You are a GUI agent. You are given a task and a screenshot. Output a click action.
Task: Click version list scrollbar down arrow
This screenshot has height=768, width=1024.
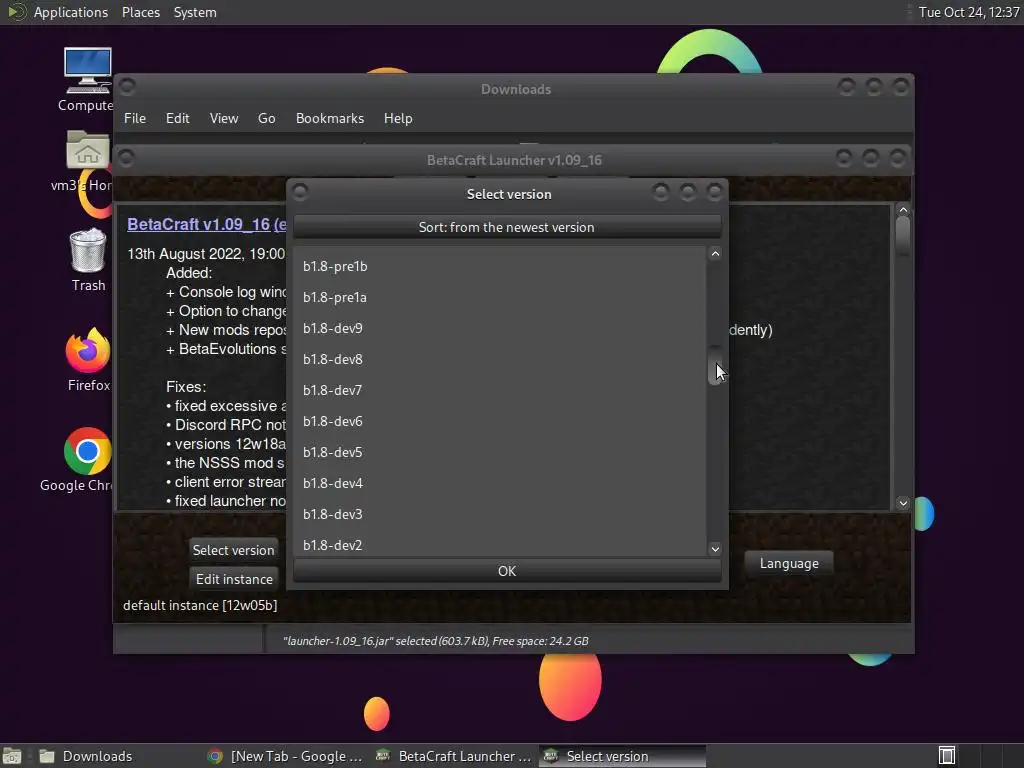715,549
